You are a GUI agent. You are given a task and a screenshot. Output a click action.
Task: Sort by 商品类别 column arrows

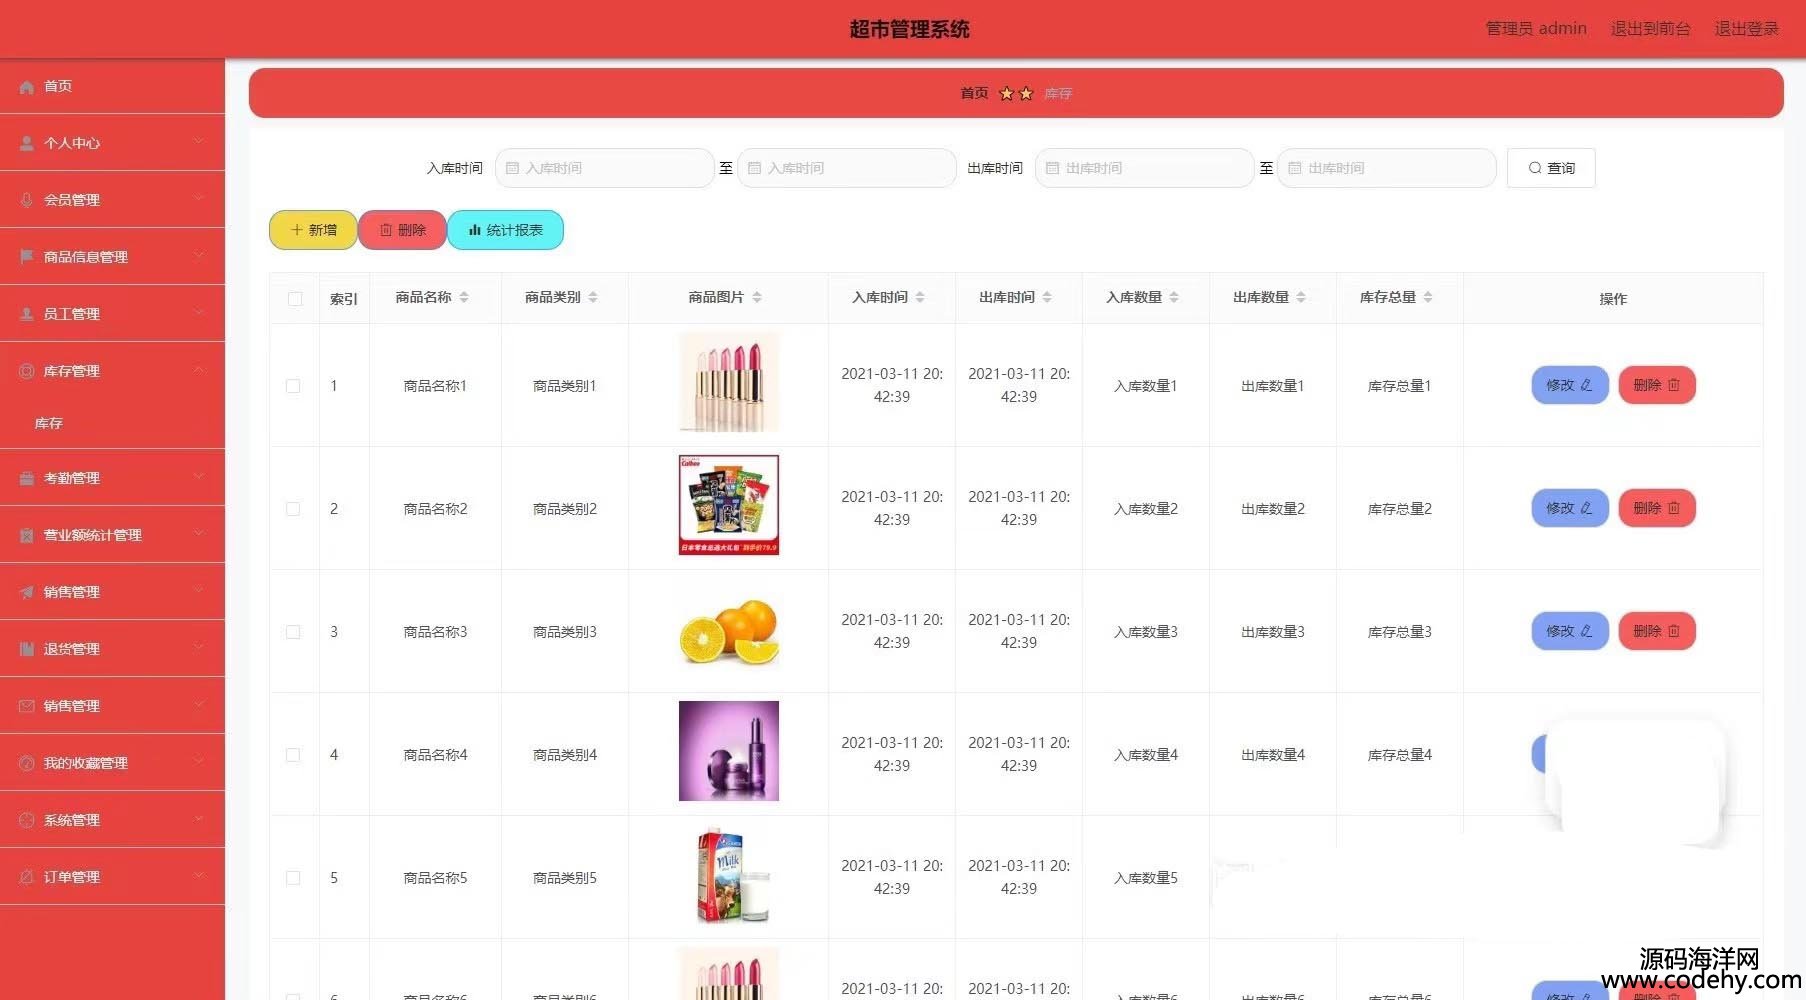[x=593, y=297]
